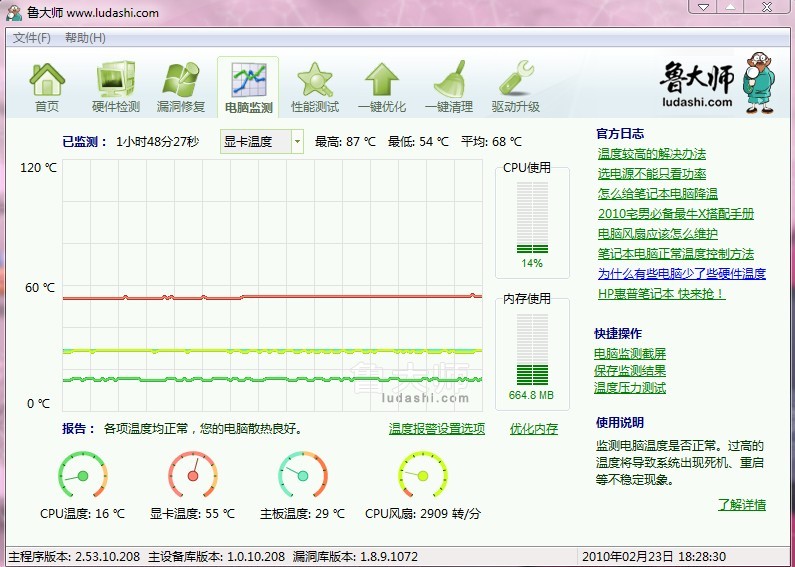This screenshot has height=567, width=795.
Task: Click the 使用说明 heading
Action: 620,422
